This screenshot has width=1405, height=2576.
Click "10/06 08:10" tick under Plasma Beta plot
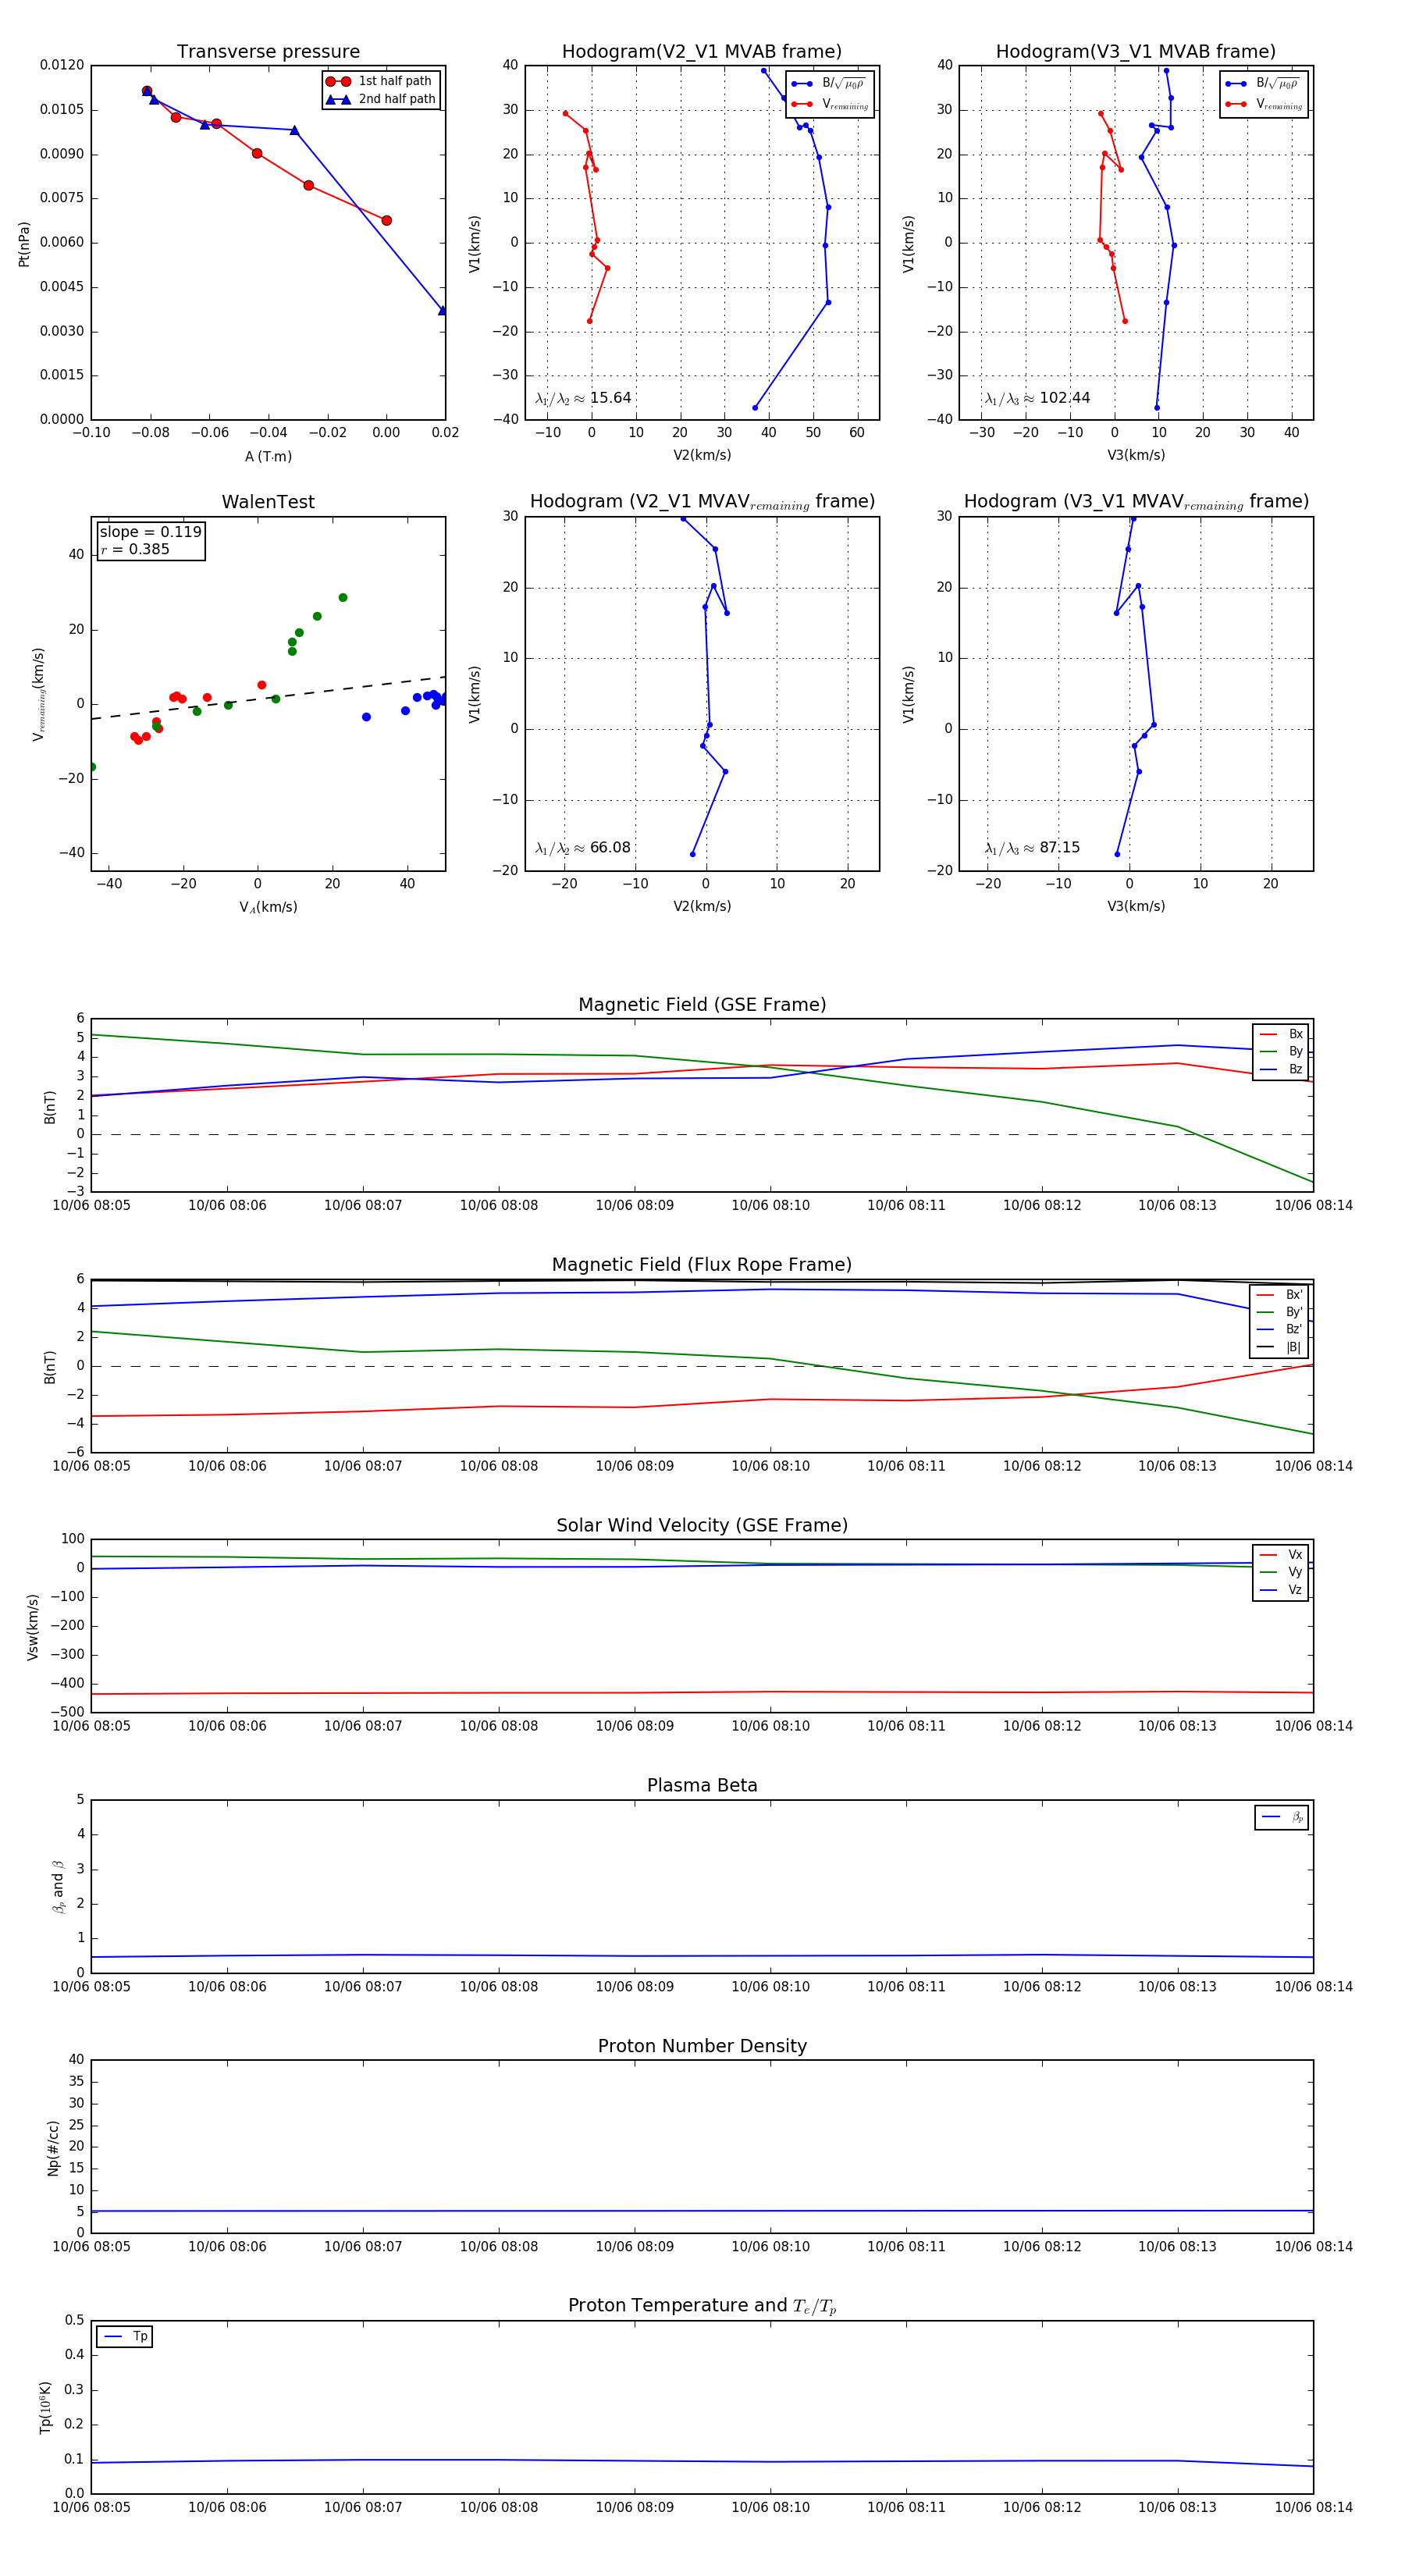point(770,1987)
